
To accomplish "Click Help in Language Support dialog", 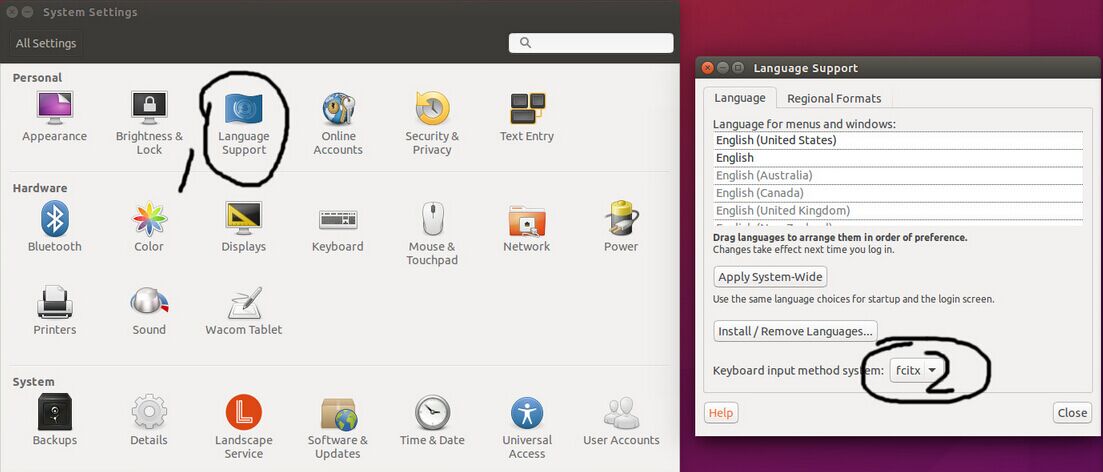I will point(720,413).
